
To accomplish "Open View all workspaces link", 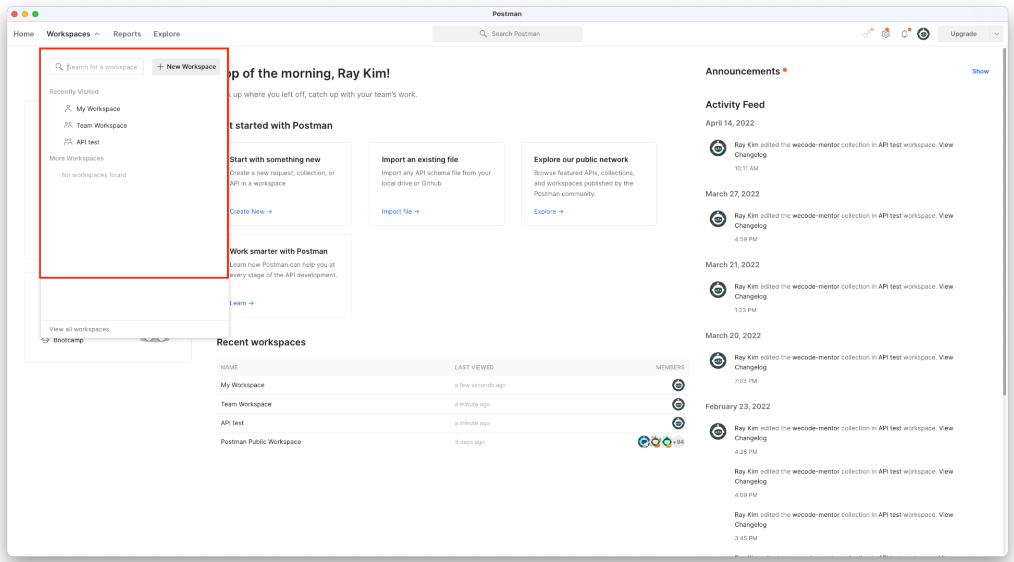I will [80, 329].
